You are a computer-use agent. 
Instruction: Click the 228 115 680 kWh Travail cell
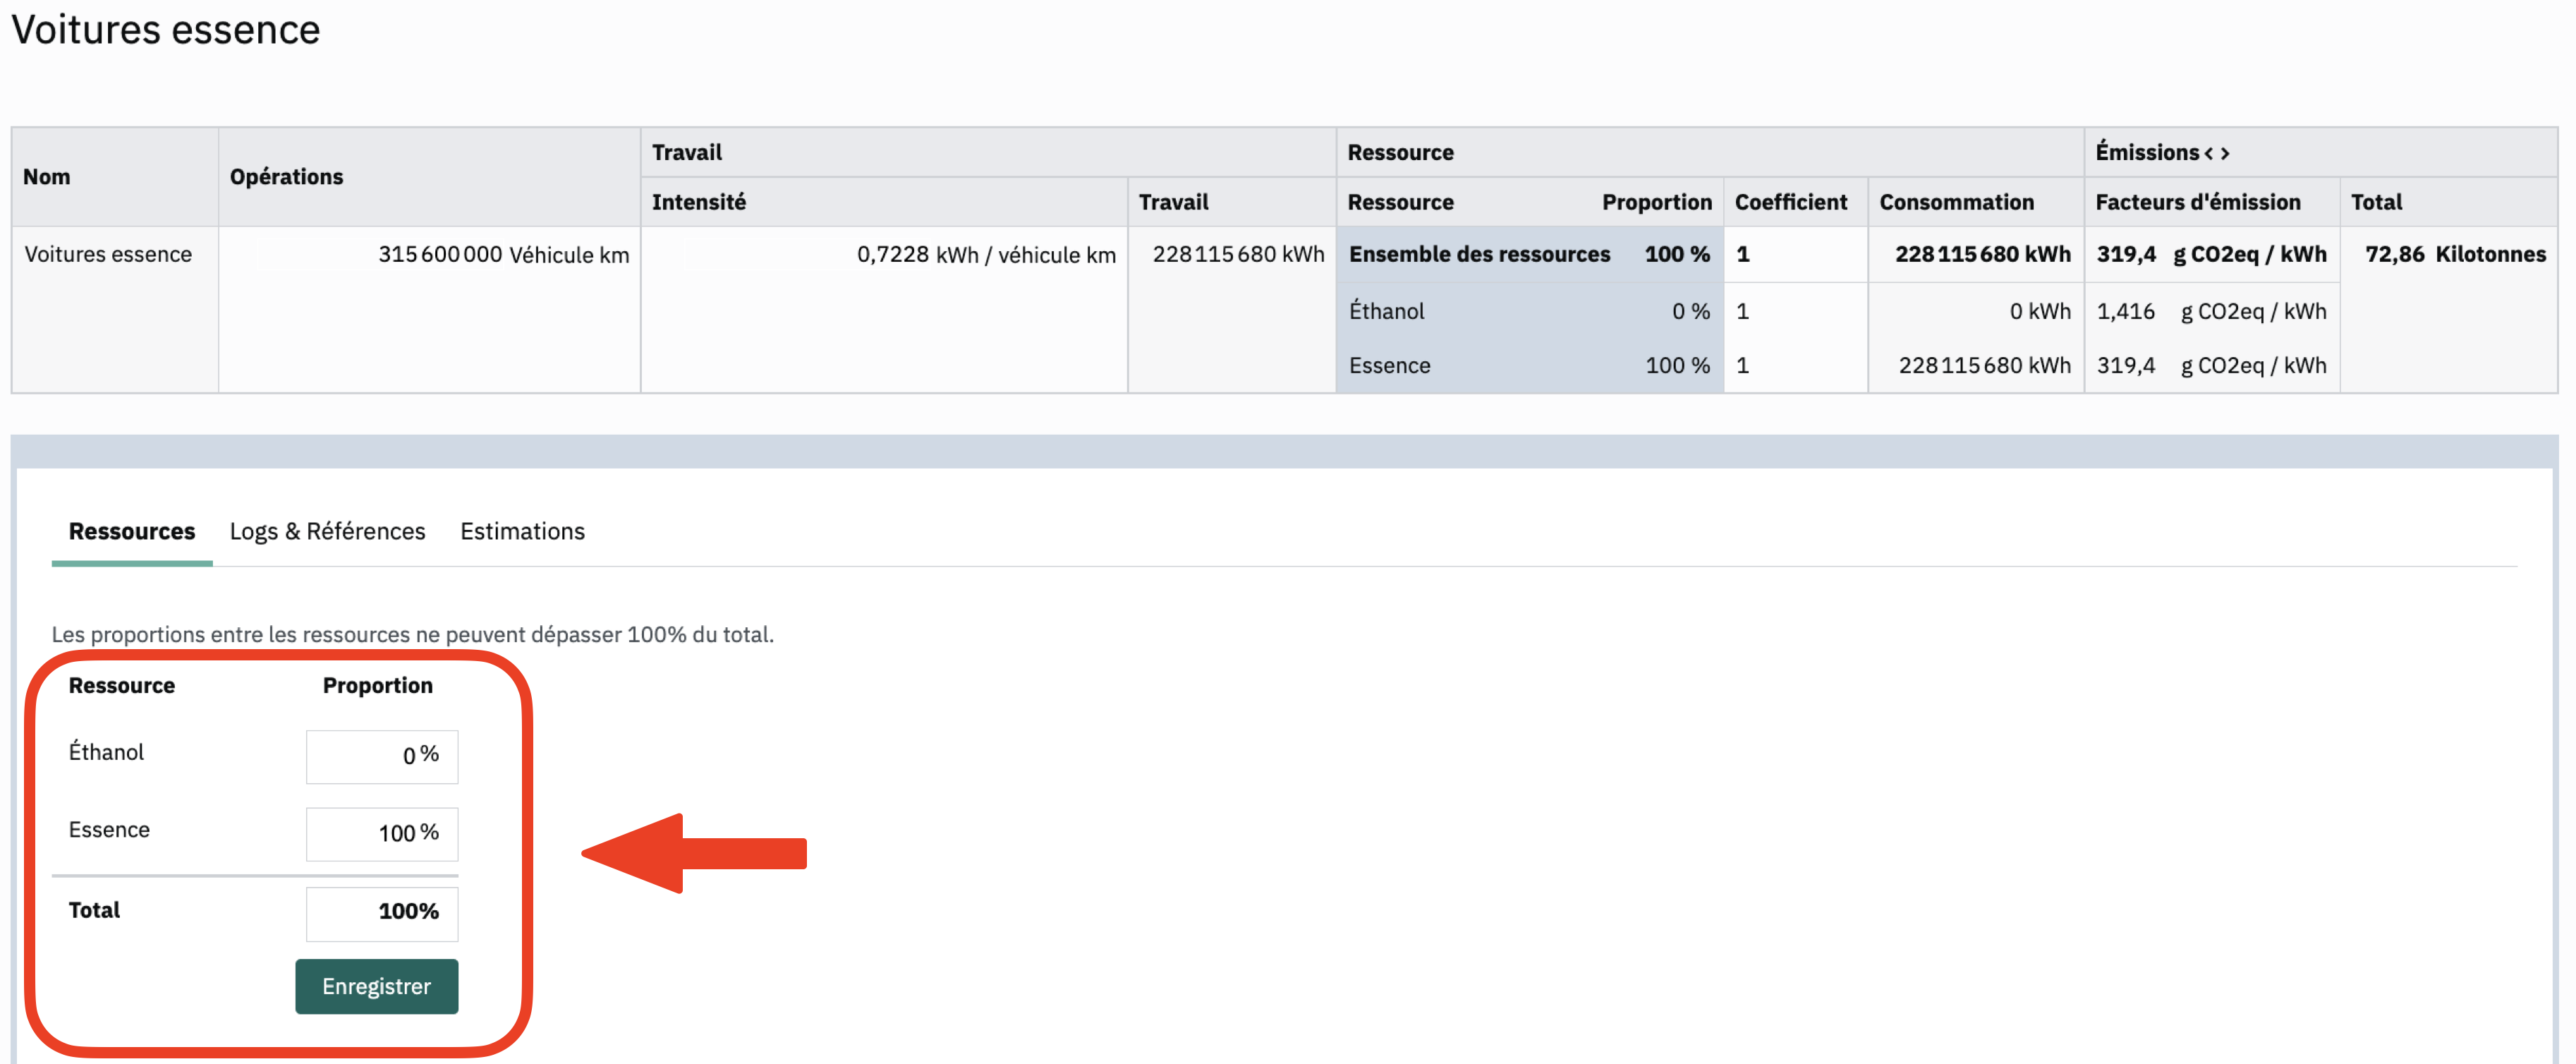click(1238, 254)
